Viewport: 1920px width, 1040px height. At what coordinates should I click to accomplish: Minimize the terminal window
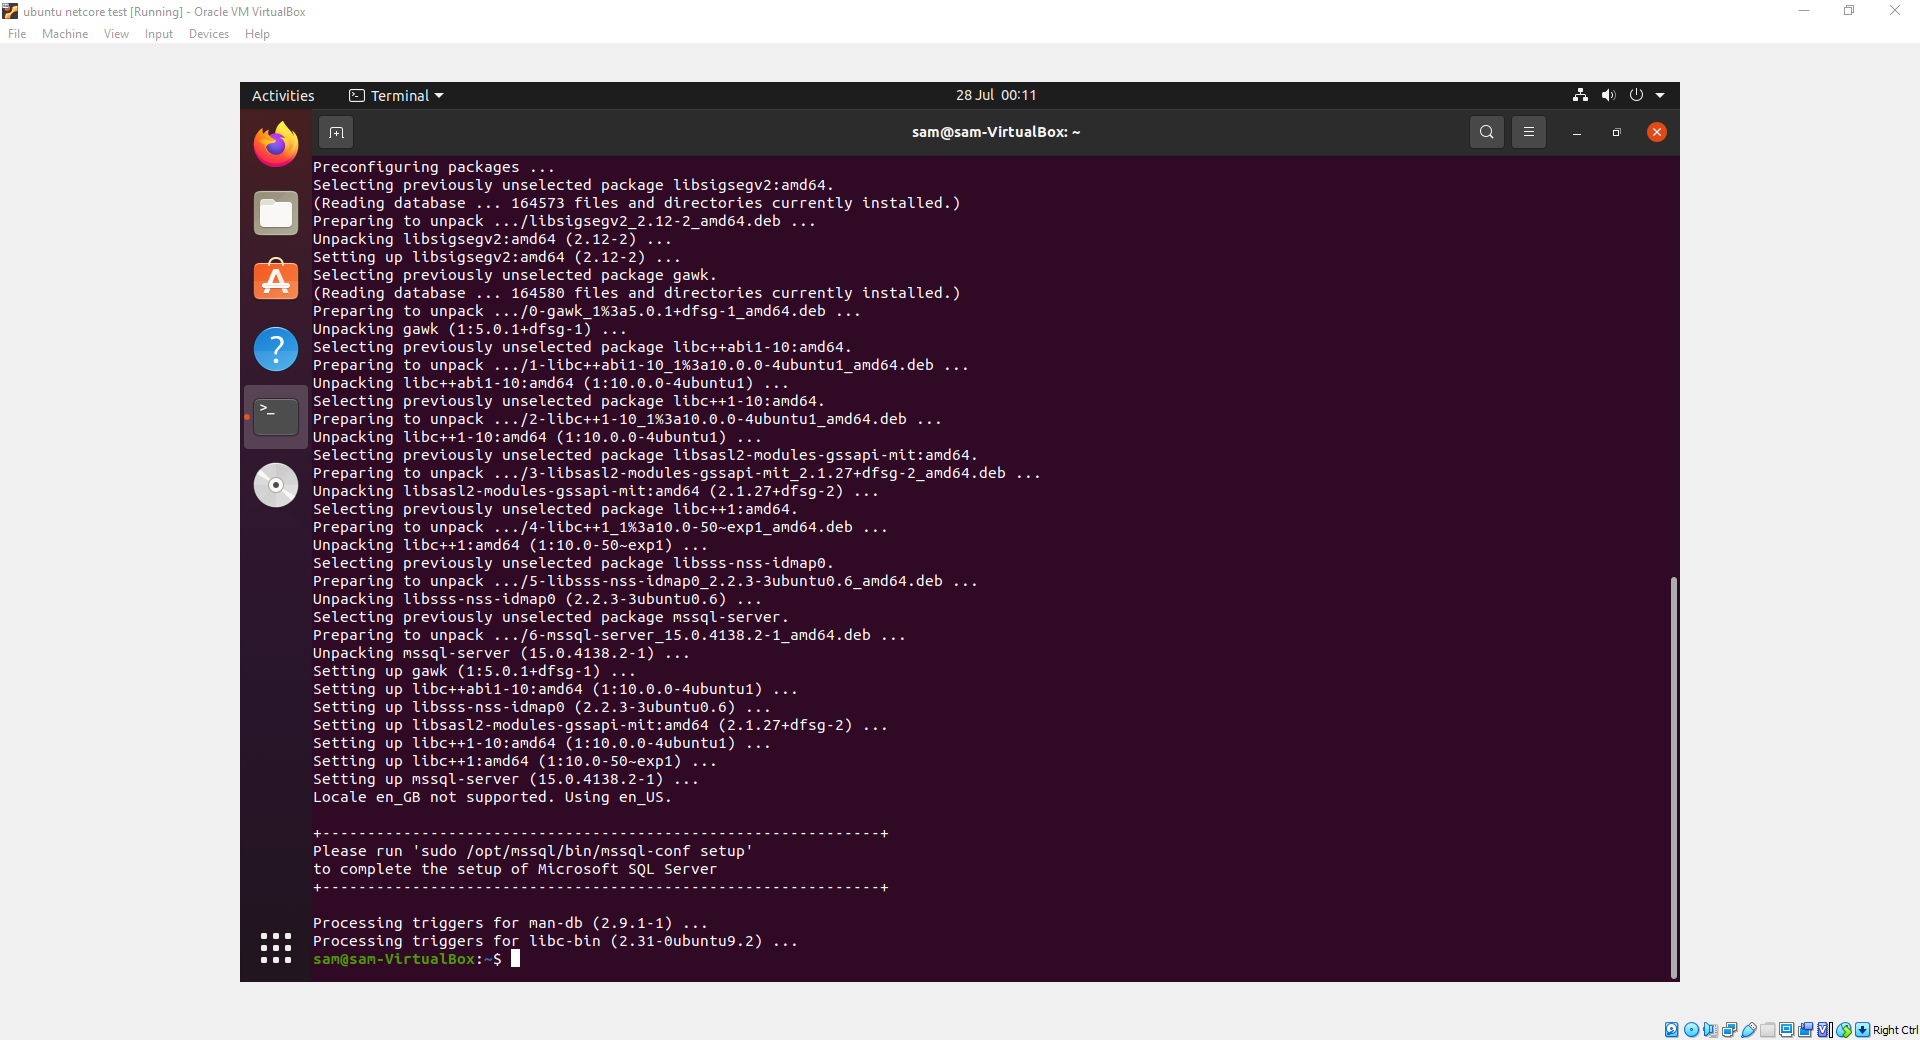point(1577,132)
